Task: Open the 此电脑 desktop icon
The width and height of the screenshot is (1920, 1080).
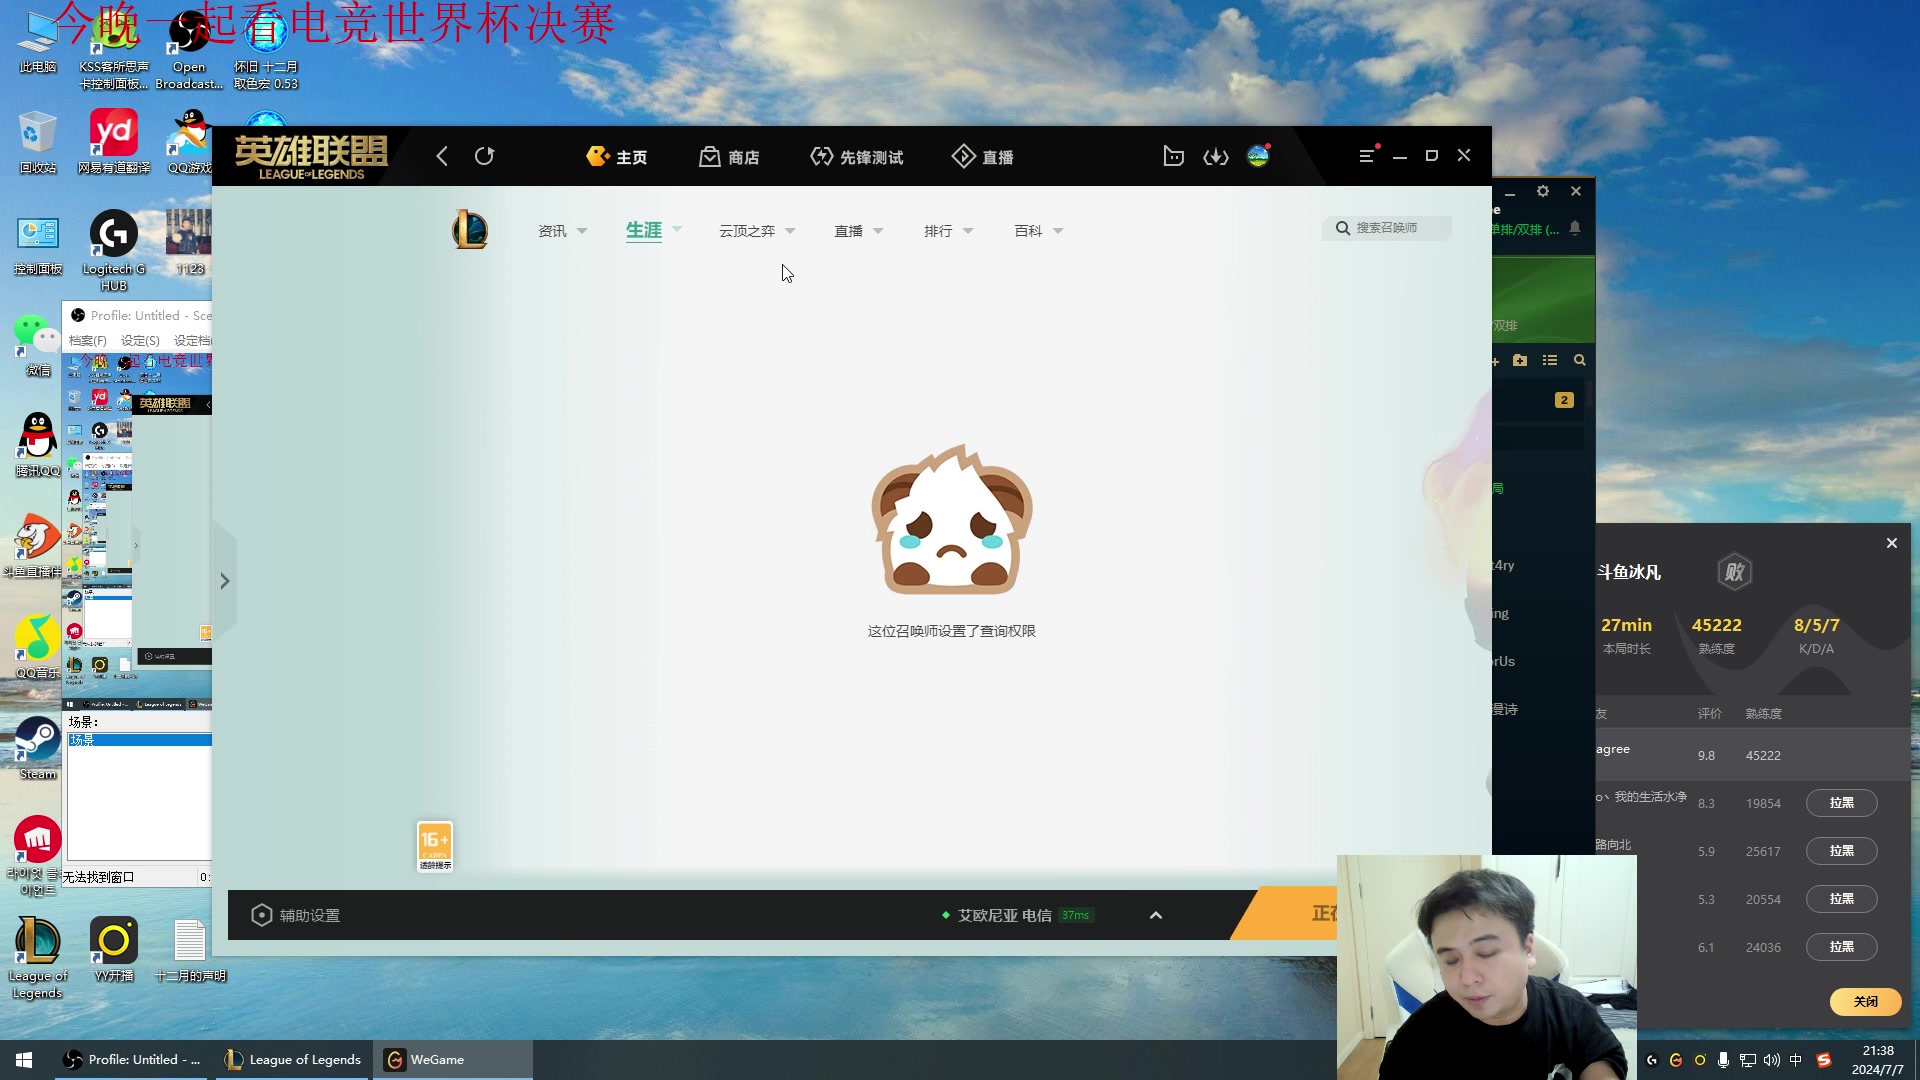Action: click(38, 42)
